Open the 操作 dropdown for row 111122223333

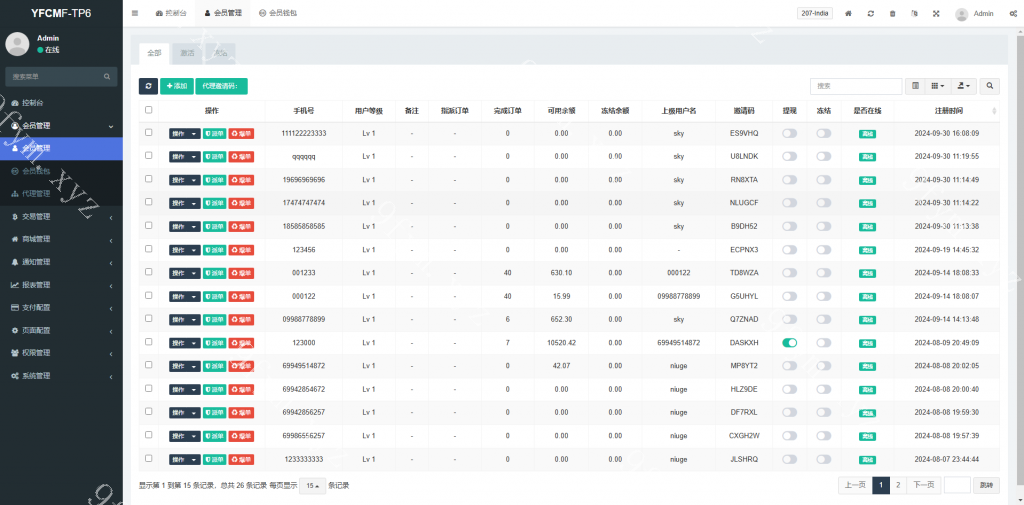(x=185, y=133)
